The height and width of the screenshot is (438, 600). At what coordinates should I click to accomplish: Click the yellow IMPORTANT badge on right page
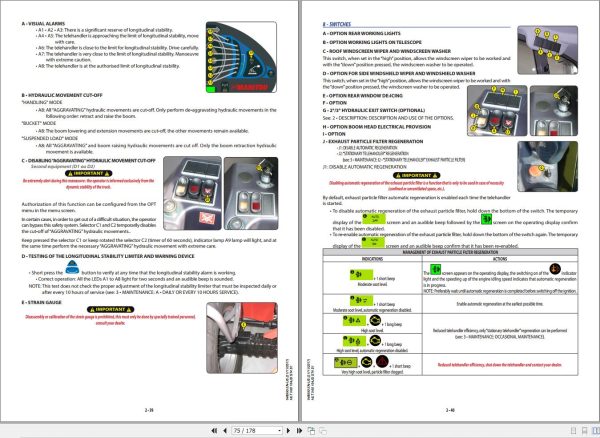tap(416, 176)
